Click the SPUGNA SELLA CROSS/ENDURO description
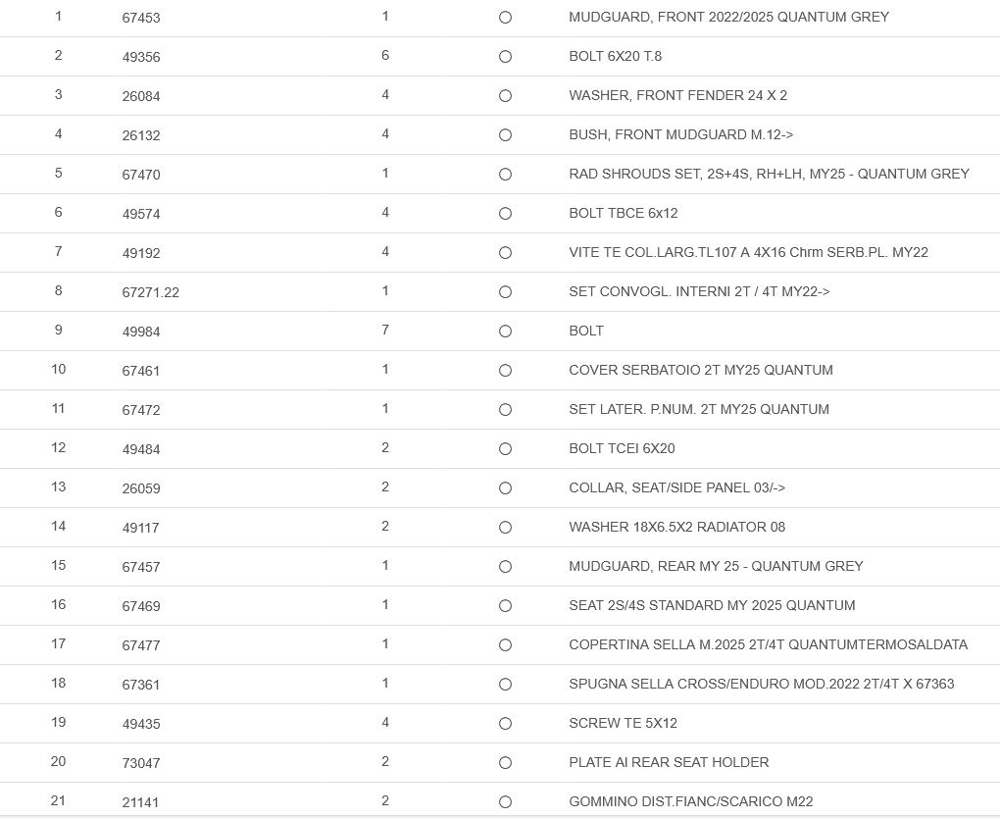1000x818 pixels. (x=761, y=684)
